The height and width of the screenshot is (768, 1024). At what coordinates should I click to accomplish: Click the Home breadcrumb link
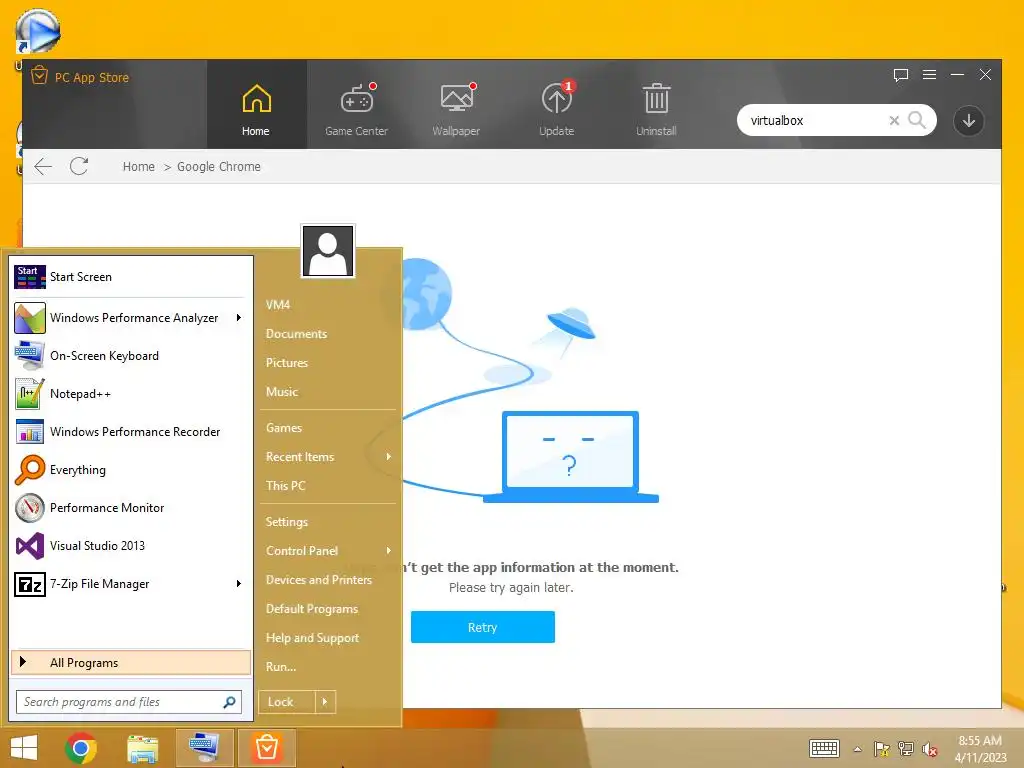click(138, 167)
